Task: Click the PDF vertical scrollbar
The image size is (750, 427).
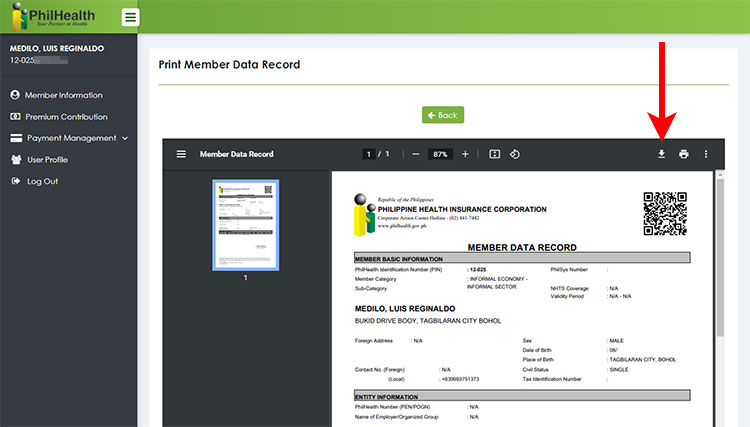Action: pyautogui.click(x=720, y=257)
